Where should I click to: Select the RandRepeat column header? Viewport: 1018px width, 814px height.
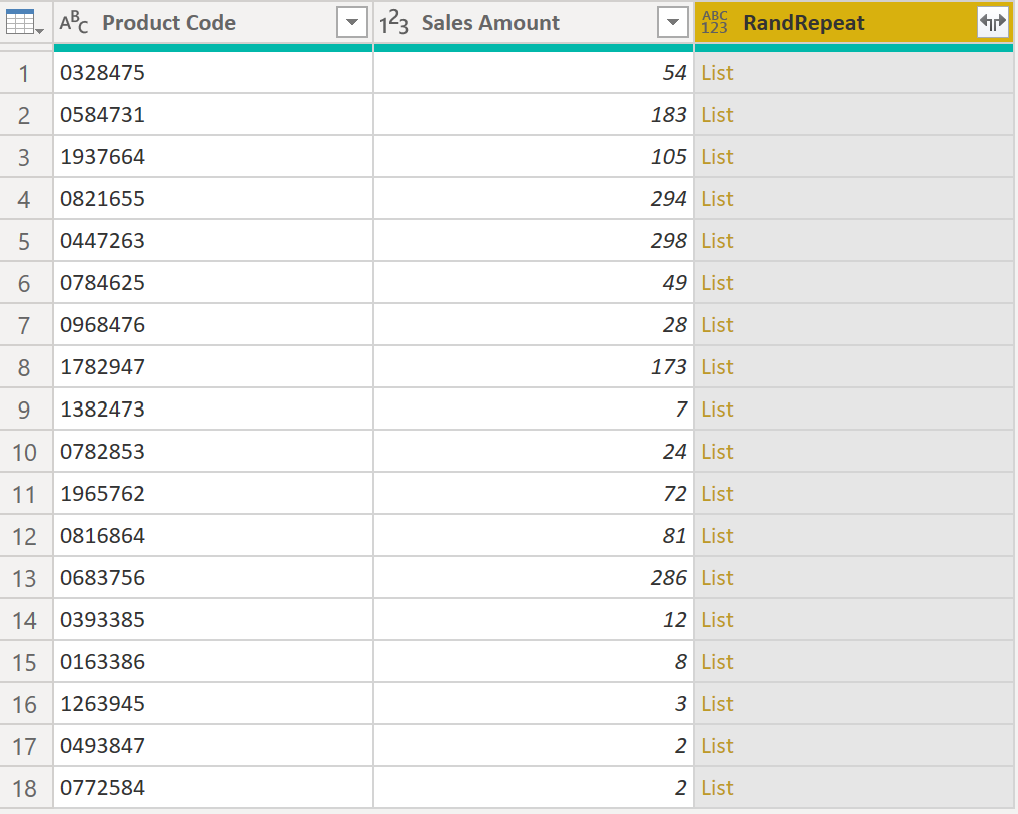point(854,23)
